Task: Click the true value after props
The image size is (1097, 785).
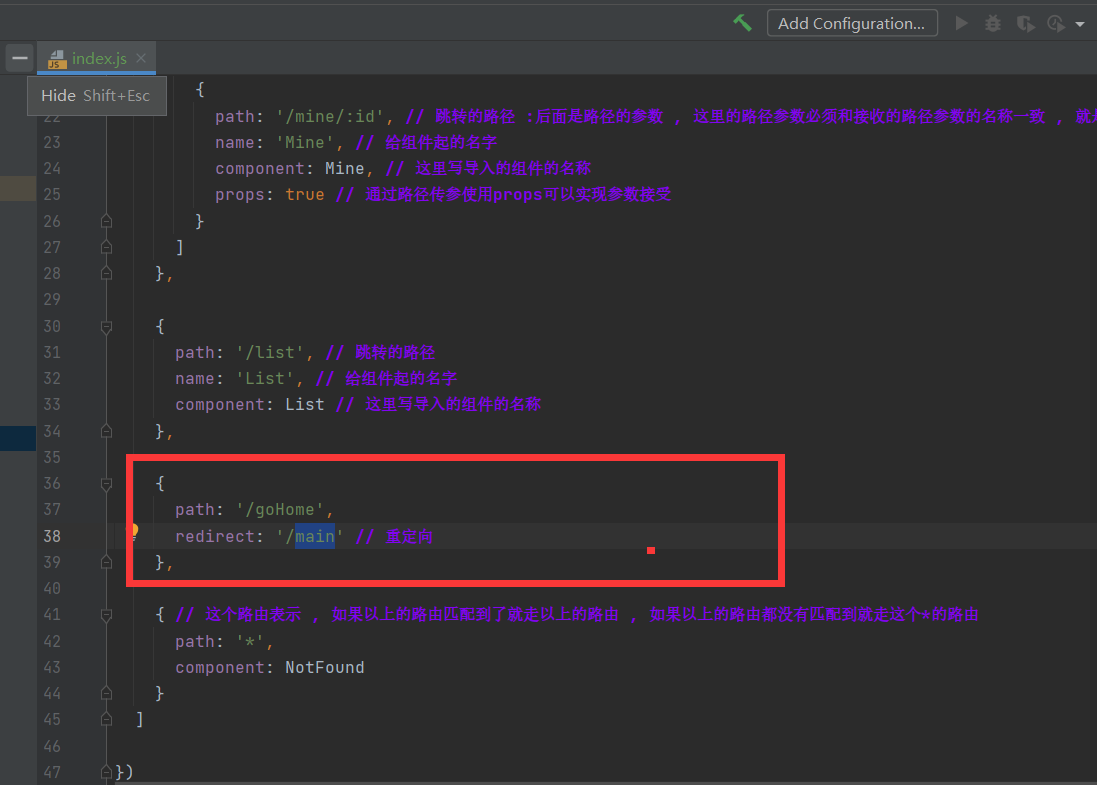Action: (x=305, y=195)
